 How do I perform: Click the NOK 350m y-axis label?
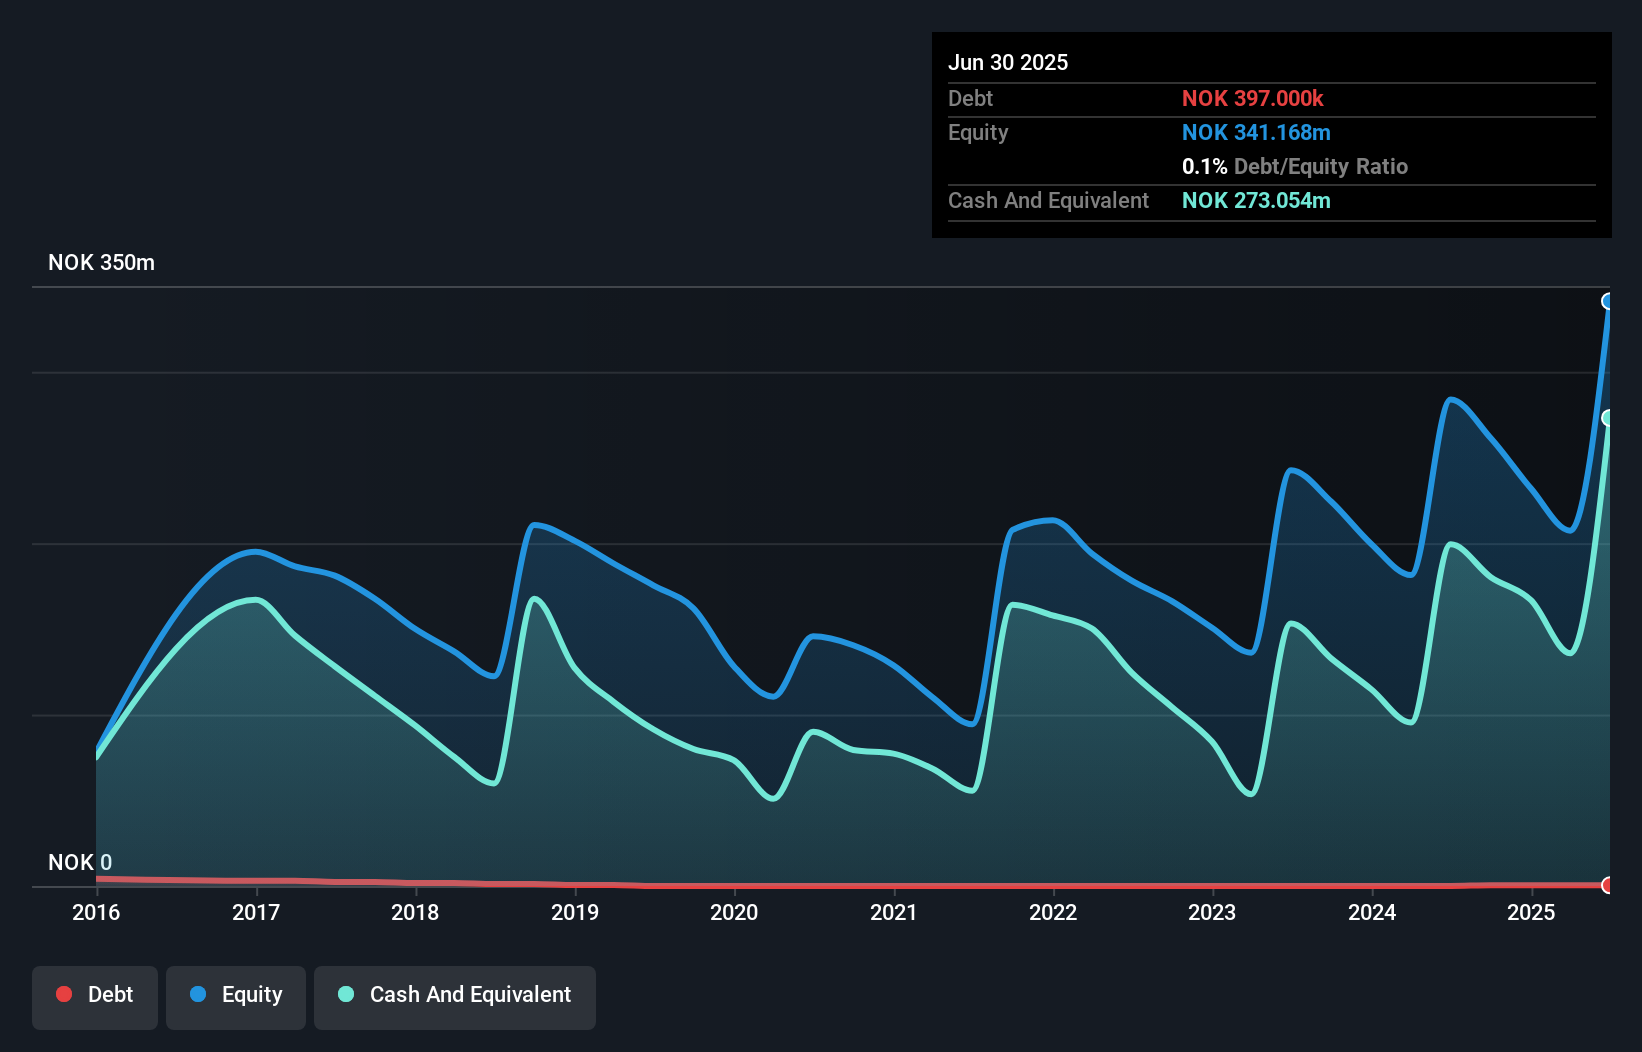pos(101,263)
